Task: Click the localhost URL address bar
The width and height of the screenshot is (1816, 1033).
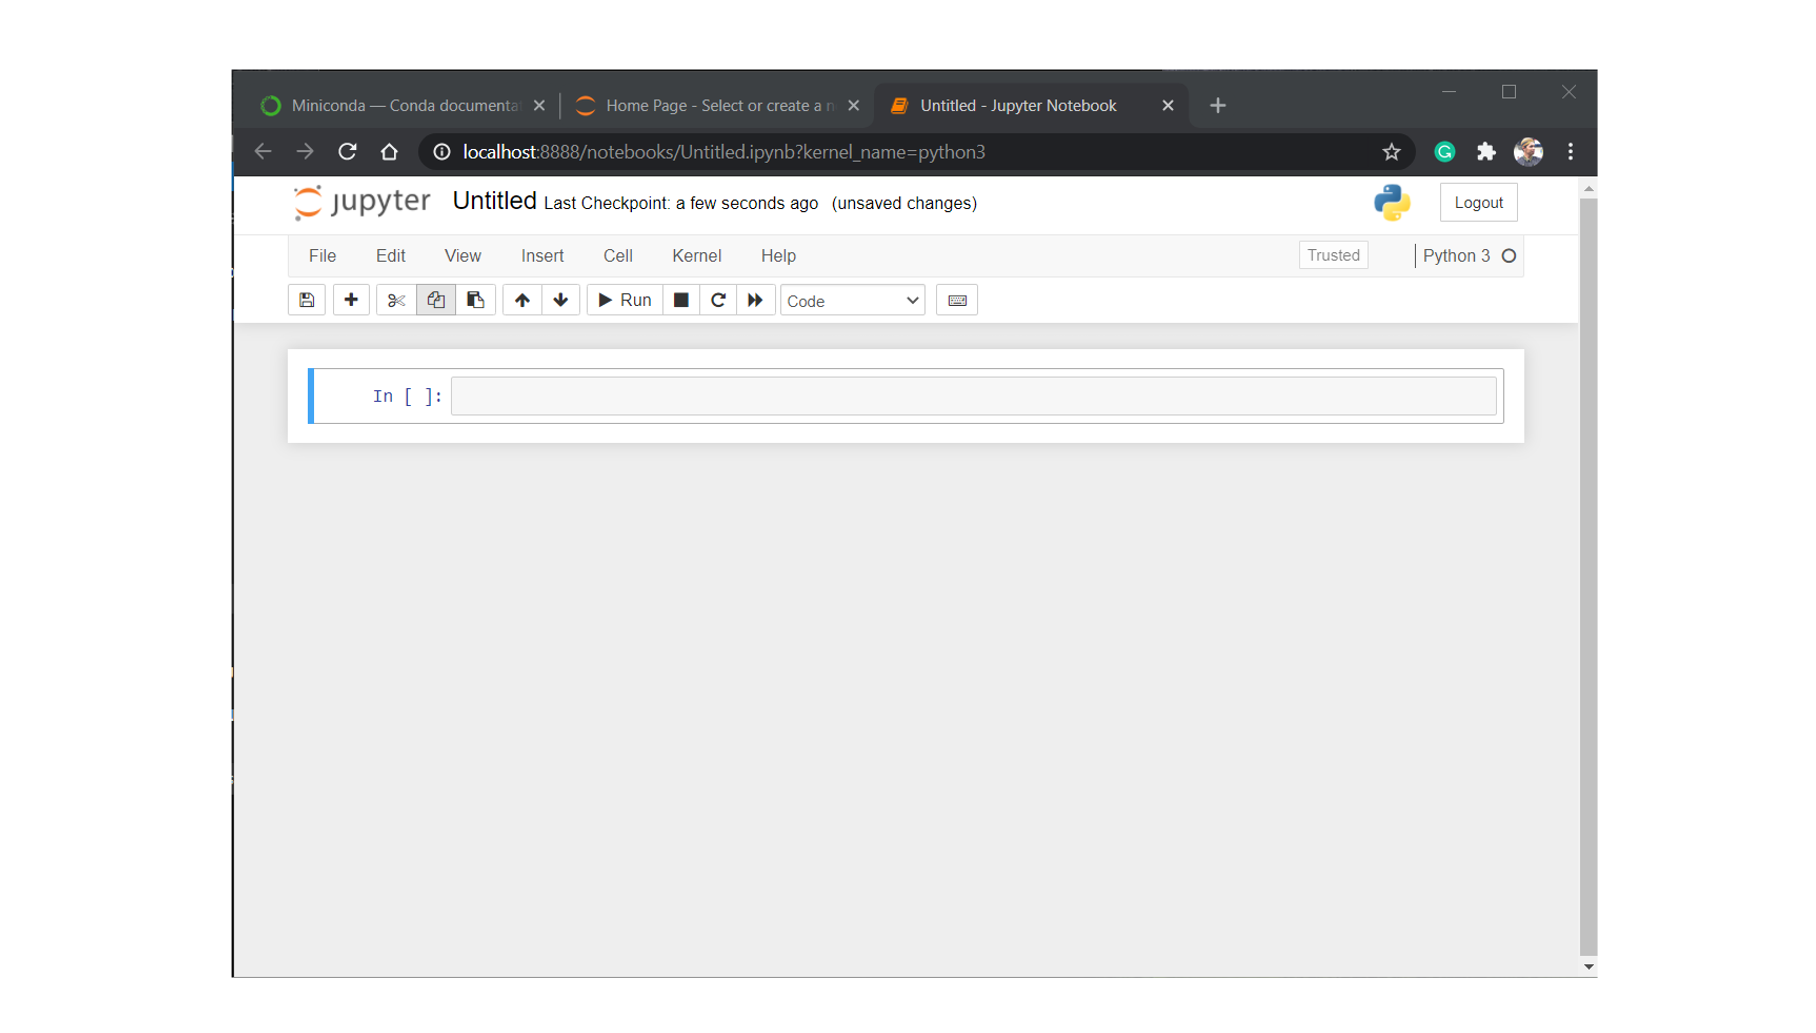Action: tap(724, 152)
